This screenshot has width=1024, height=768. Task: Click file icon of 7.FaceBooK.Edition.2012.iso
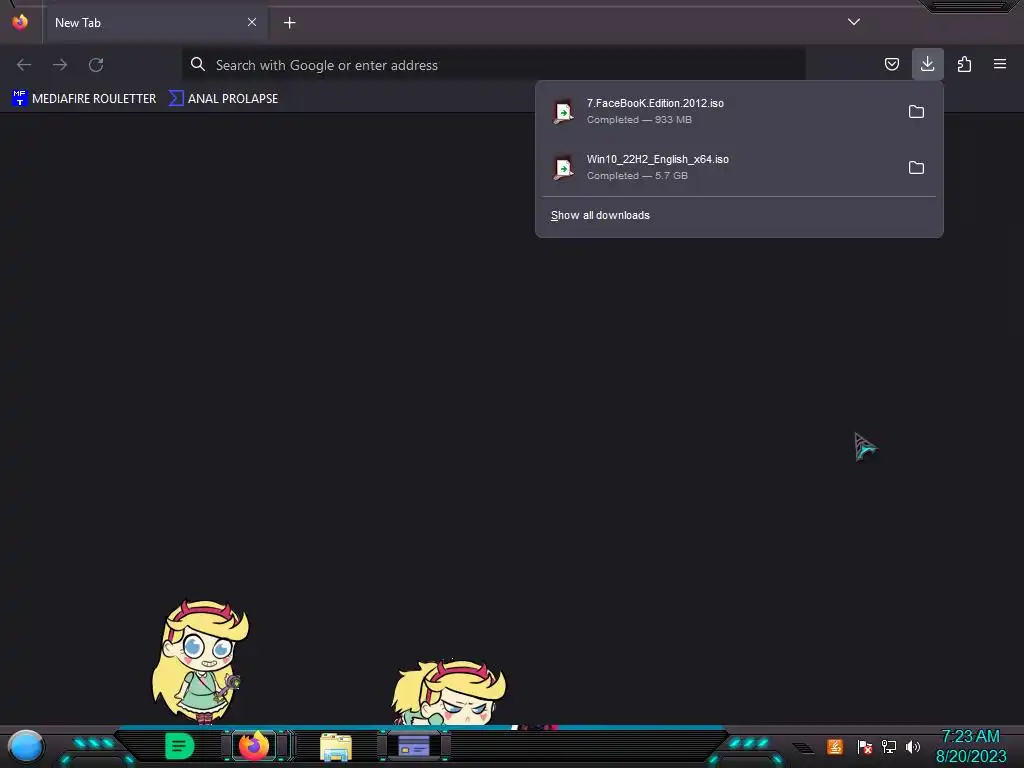[x=563, y=112]
